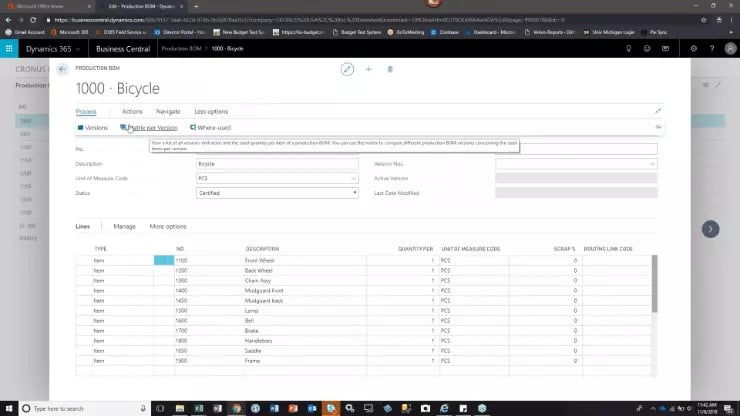The width and height of the screenshot is (740, 416).
Task: Open the Where-used action
Action: [210, 127]
